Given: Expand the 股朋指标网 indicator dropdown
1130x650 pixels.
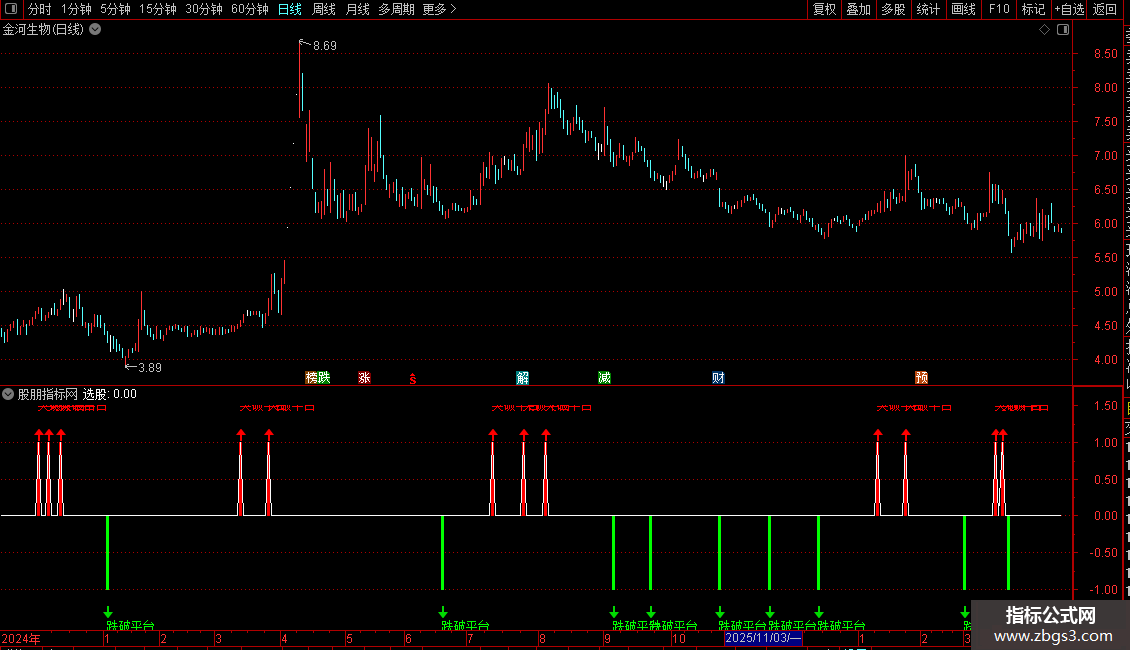Looking at the screenshot, I should click(x=8, y=394).
